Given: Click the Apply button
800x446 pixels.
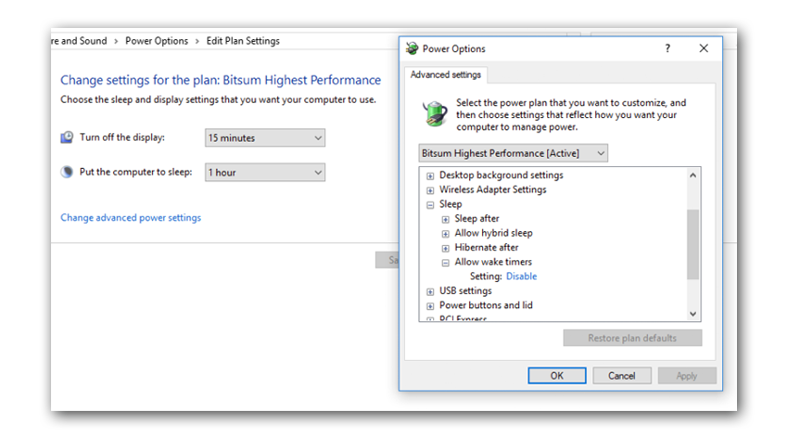Looking at the screenshot, I should [x=687, y=376].
